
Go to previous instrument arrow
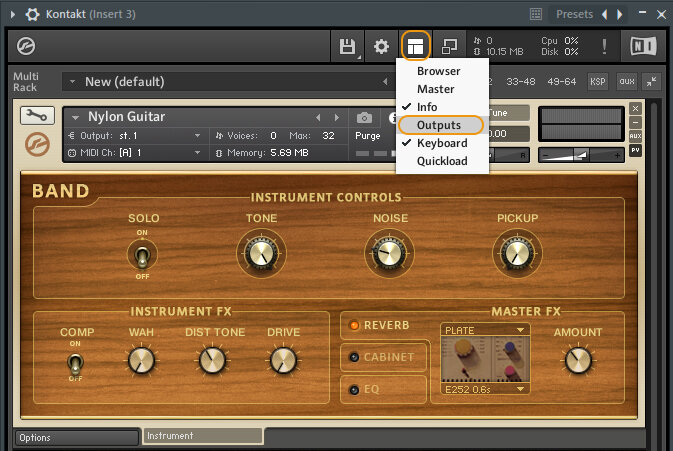pyautogui.click(x=318, y=118)
